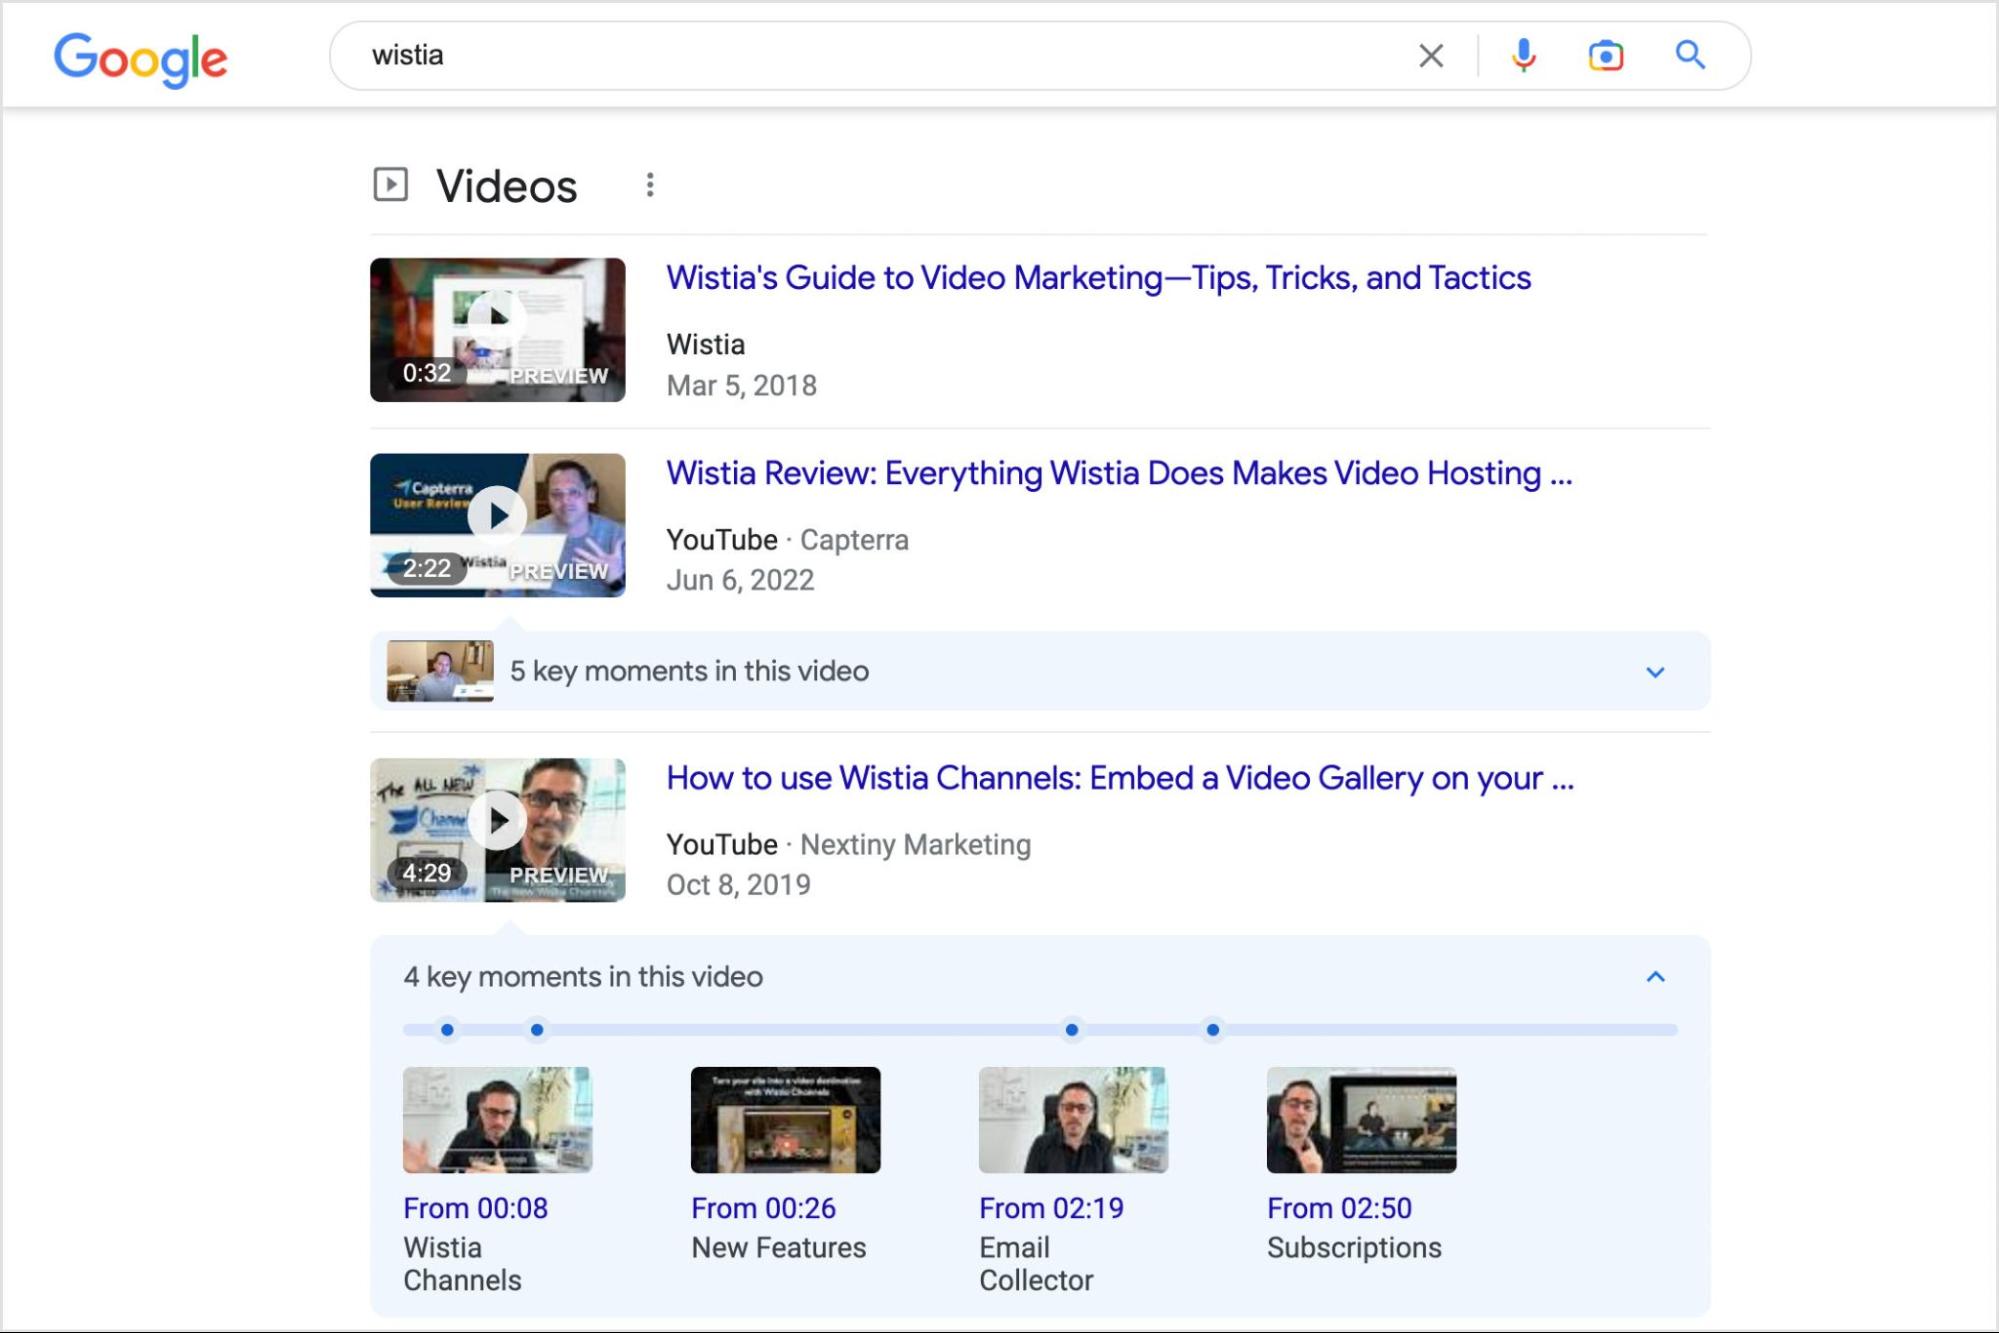
Task: Open How to use Wistia Channels link
Action: [x=1120, y=778]
